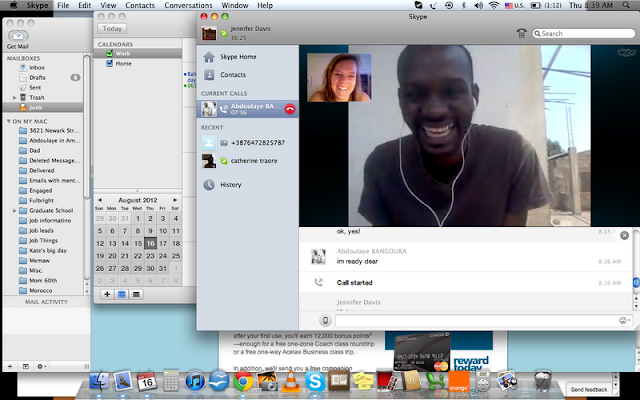The height and width of the screenshot is (400, 640).
Task: Open VLC from the Dock
Action: pyautogui.click(x=291, y=382)
